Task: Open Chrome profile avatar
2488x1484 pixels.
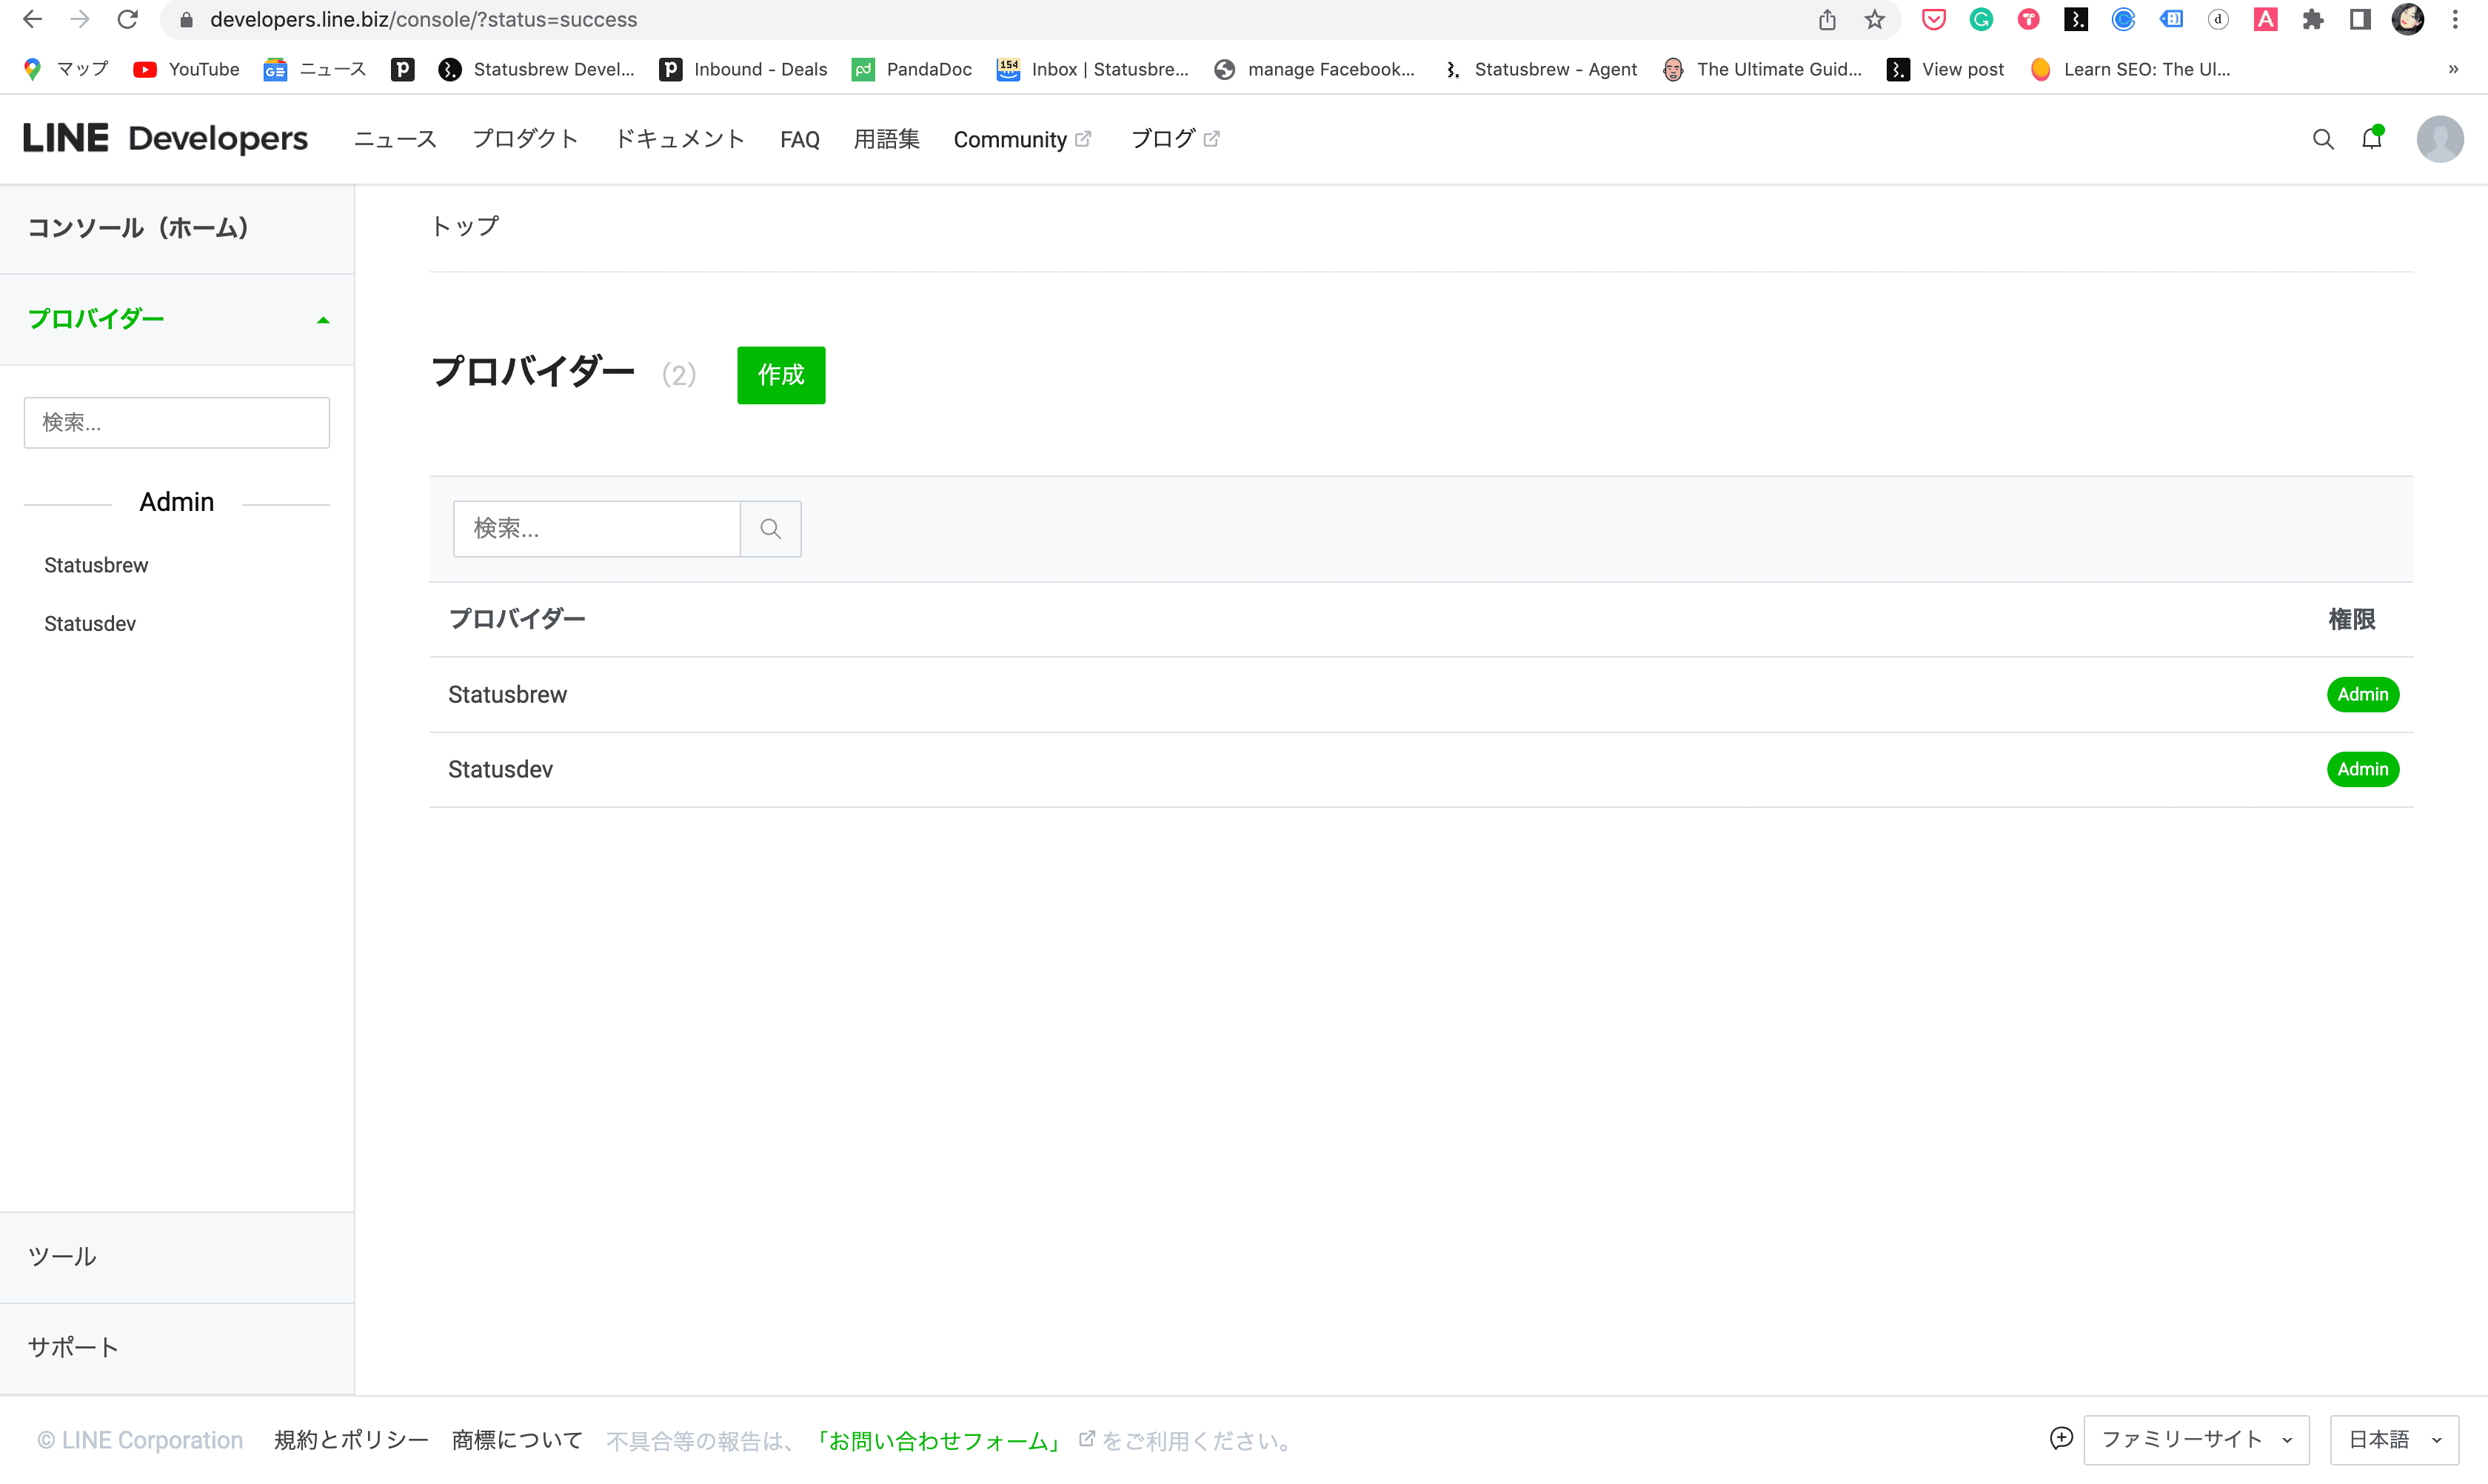Action: pyautogui.click(x=2408, y=19)
